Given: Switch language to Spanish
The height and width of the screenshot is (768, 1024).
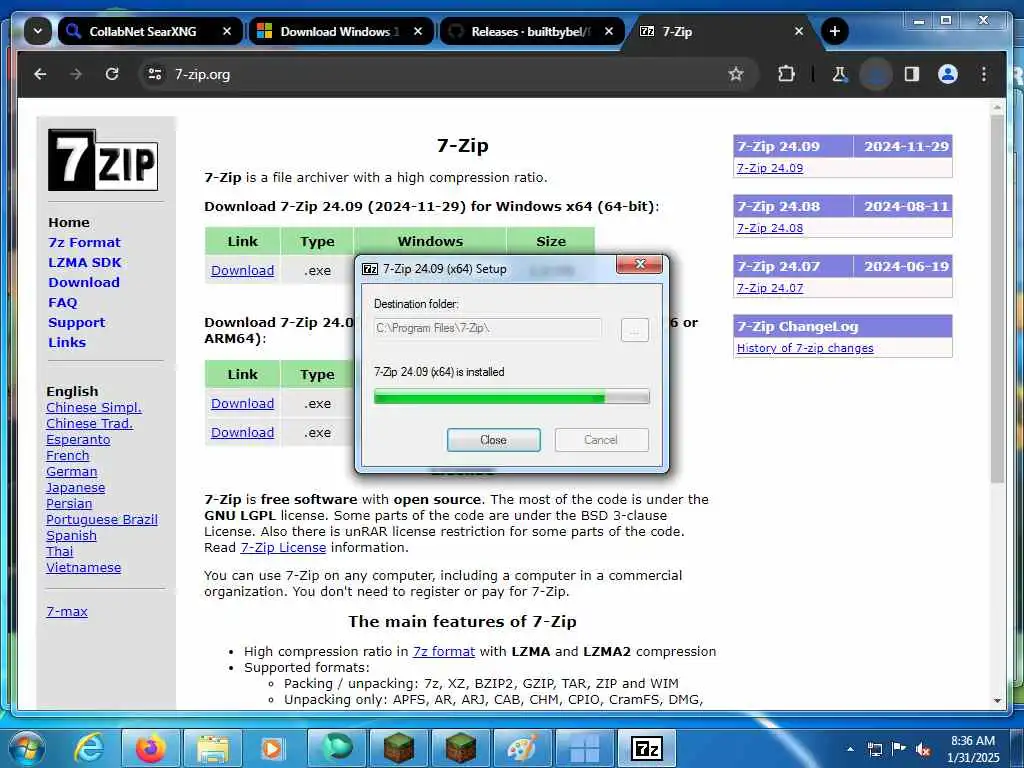Looking at the screenshot, I should 71,536.
